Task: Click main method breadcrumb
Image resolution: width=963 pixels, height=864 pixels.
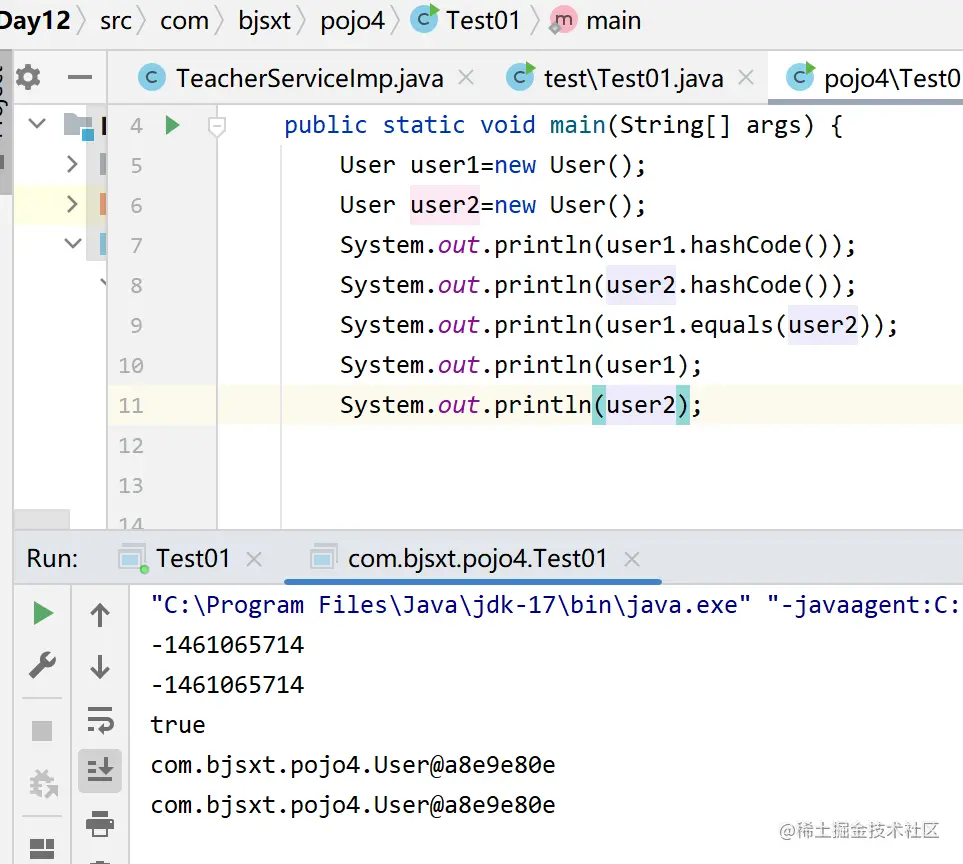Action: pos(595,20)
